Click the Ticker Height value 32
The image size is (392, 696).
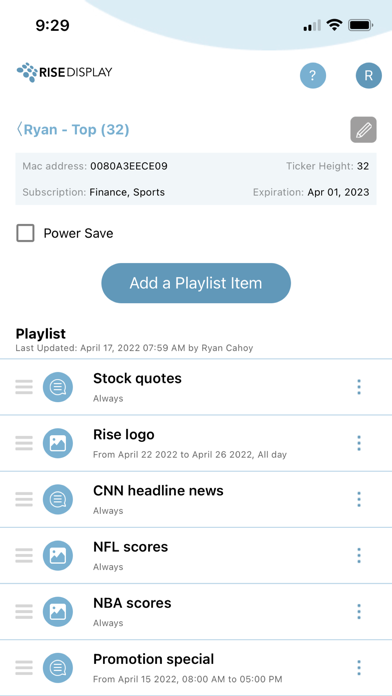[363, 166]
